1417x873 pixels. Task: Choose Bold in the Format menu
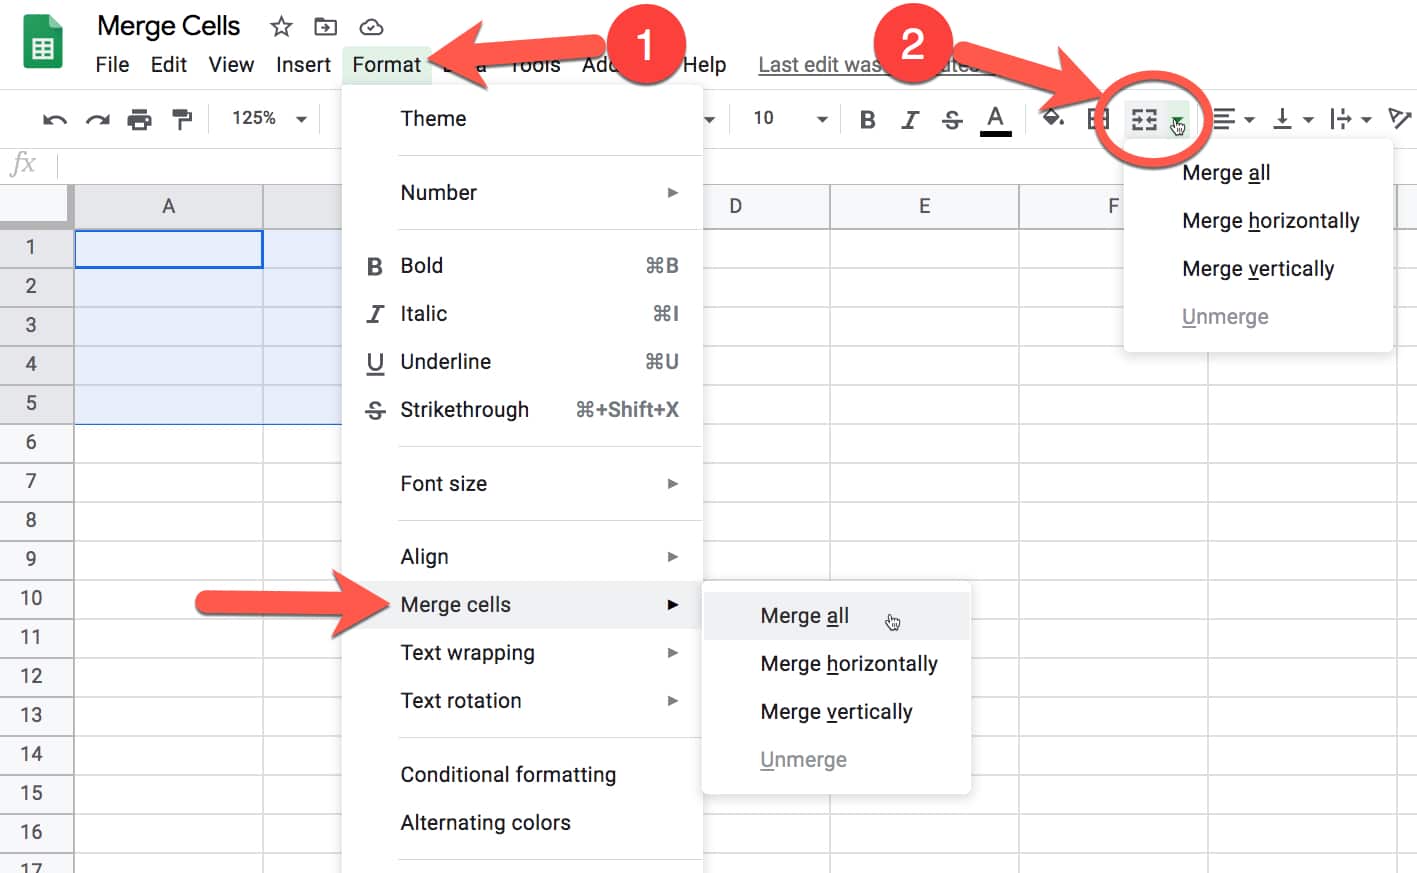pos(522,266)
